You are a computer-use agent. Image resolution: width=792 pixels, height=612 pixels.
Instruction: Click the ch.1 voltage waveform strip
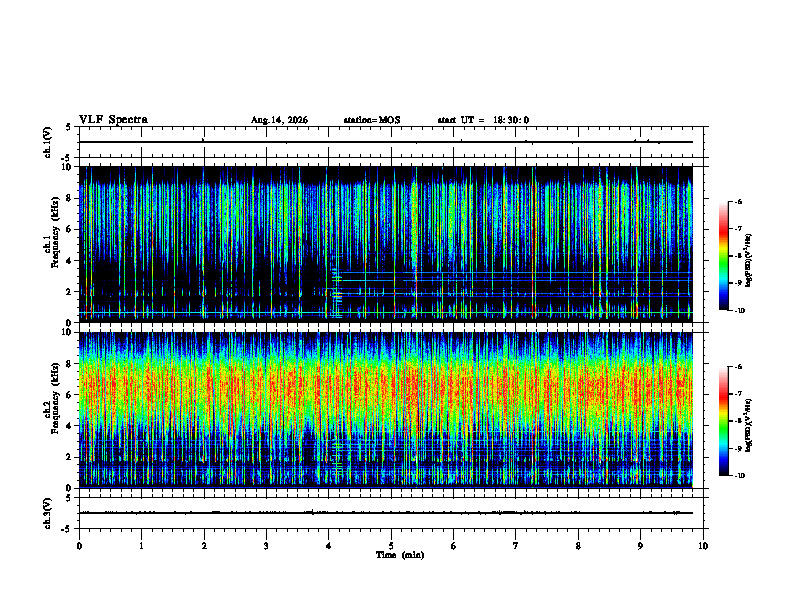[391, 142]
